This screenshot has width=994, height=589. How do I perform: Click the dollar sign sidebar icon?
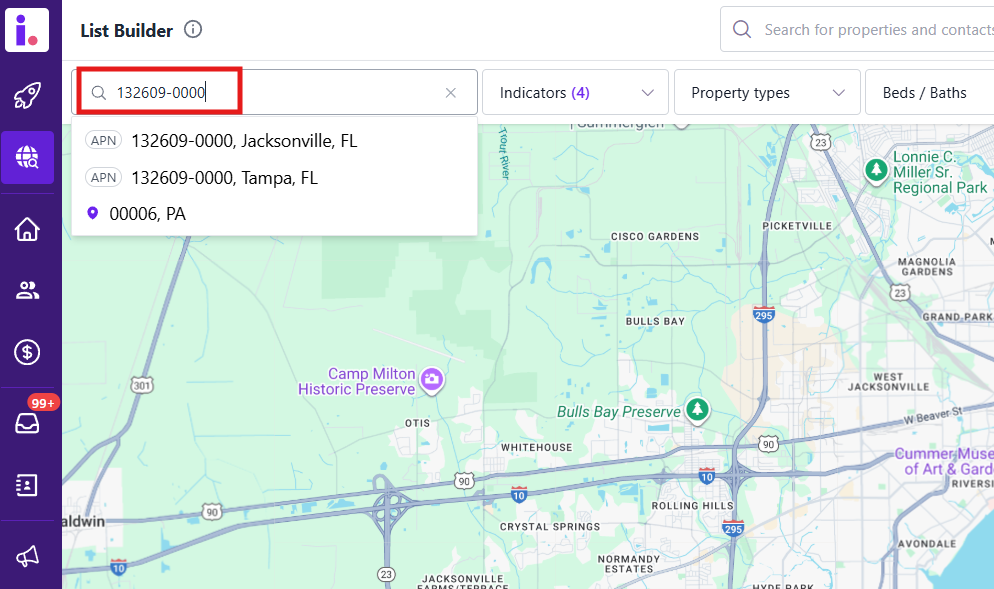point(27,352)
